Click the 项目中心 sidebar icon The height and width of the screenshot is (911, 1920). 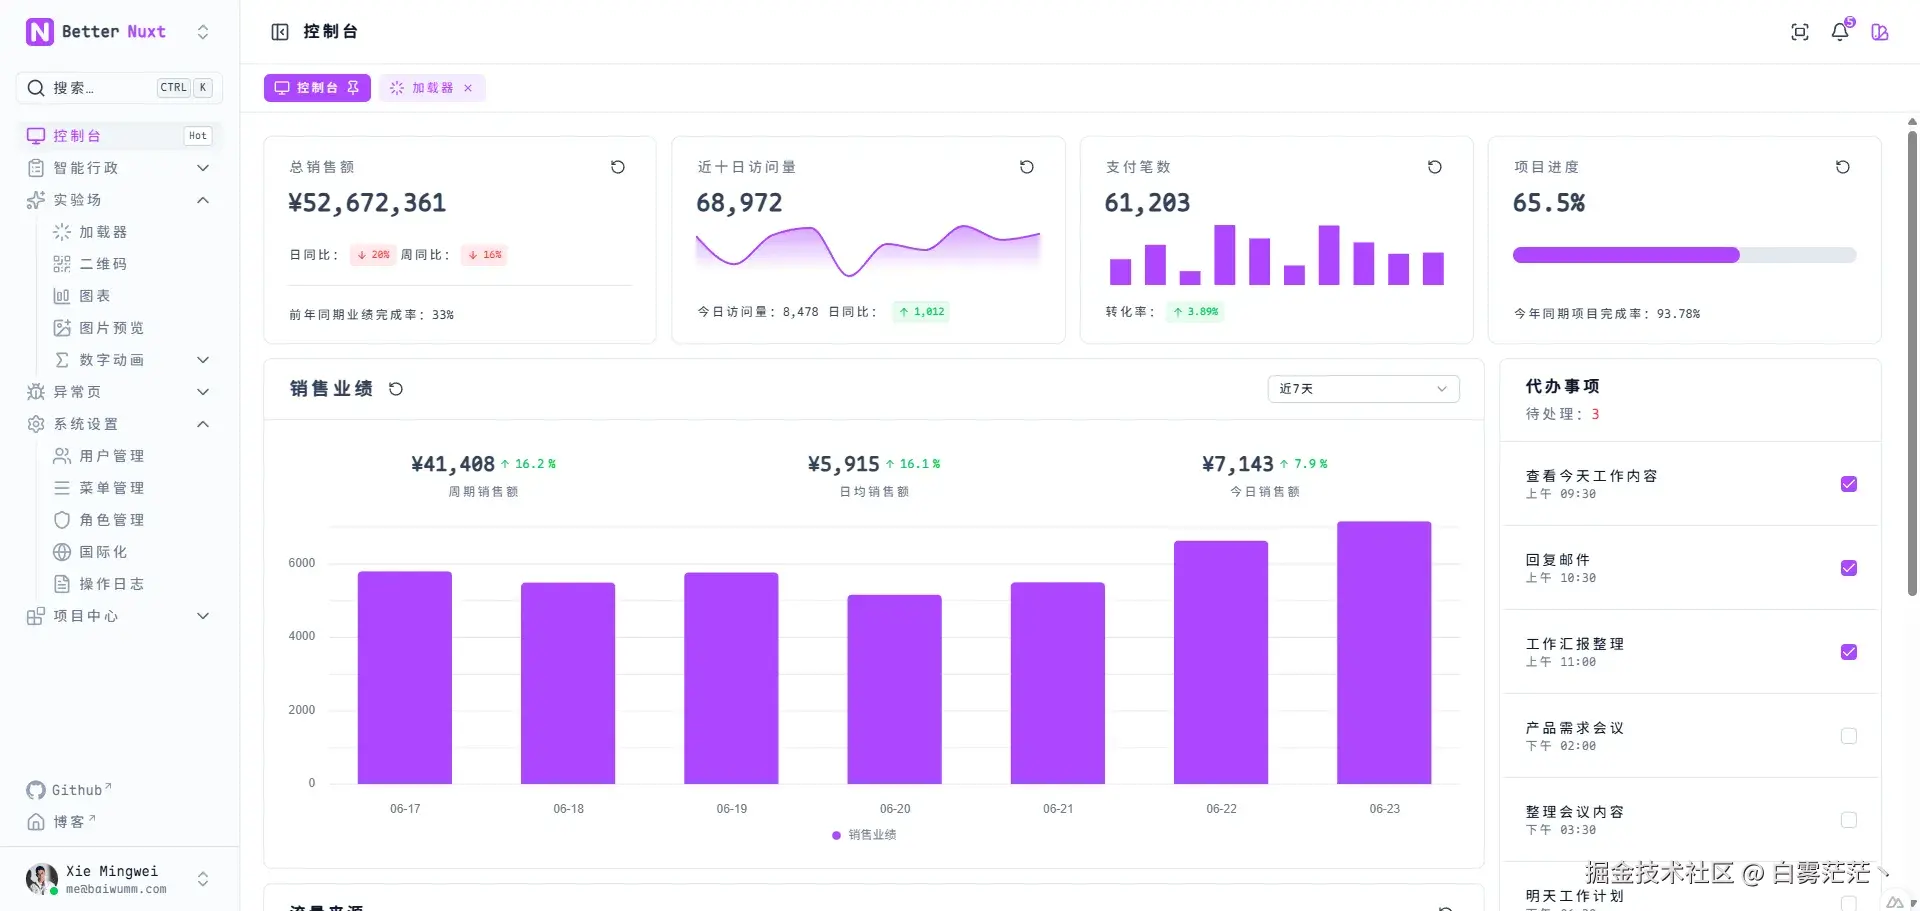tap(36, 616)
